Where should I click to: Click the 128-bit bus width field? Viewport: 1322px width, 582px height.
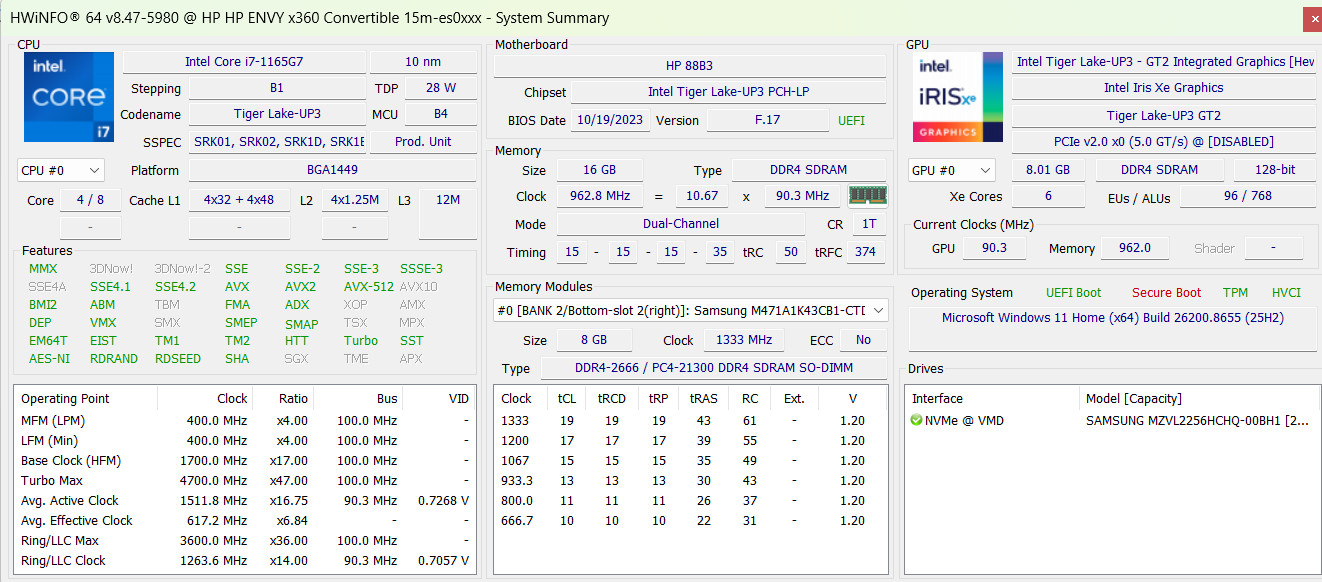click(1274, 170)
